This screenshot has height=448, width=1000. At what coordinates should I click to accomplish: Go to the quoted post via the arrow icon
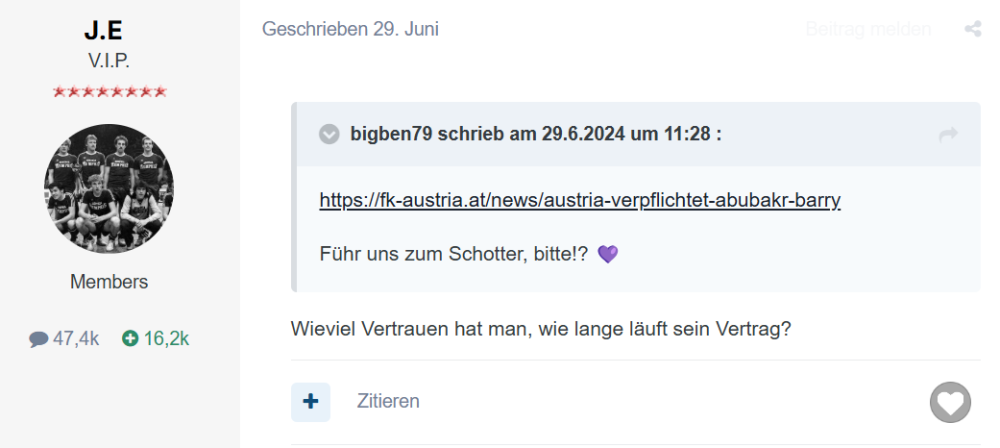pos(948,134)
